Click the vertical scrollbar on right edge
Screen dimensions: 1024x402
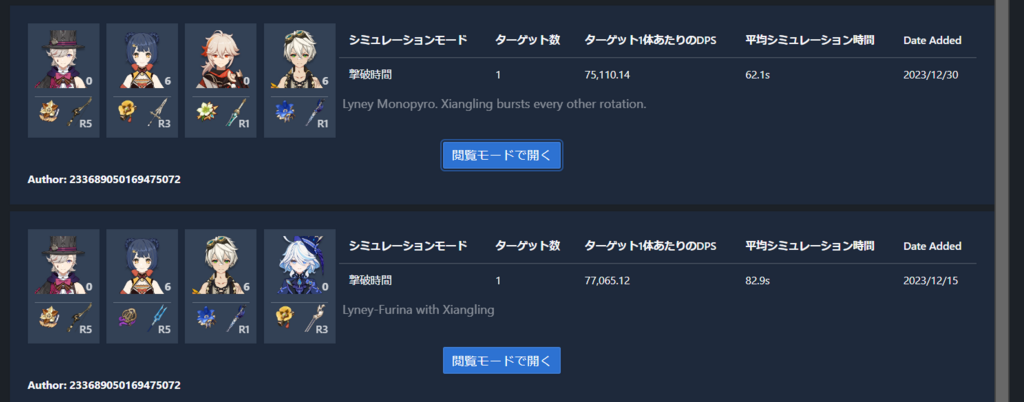click(1008, 201)
